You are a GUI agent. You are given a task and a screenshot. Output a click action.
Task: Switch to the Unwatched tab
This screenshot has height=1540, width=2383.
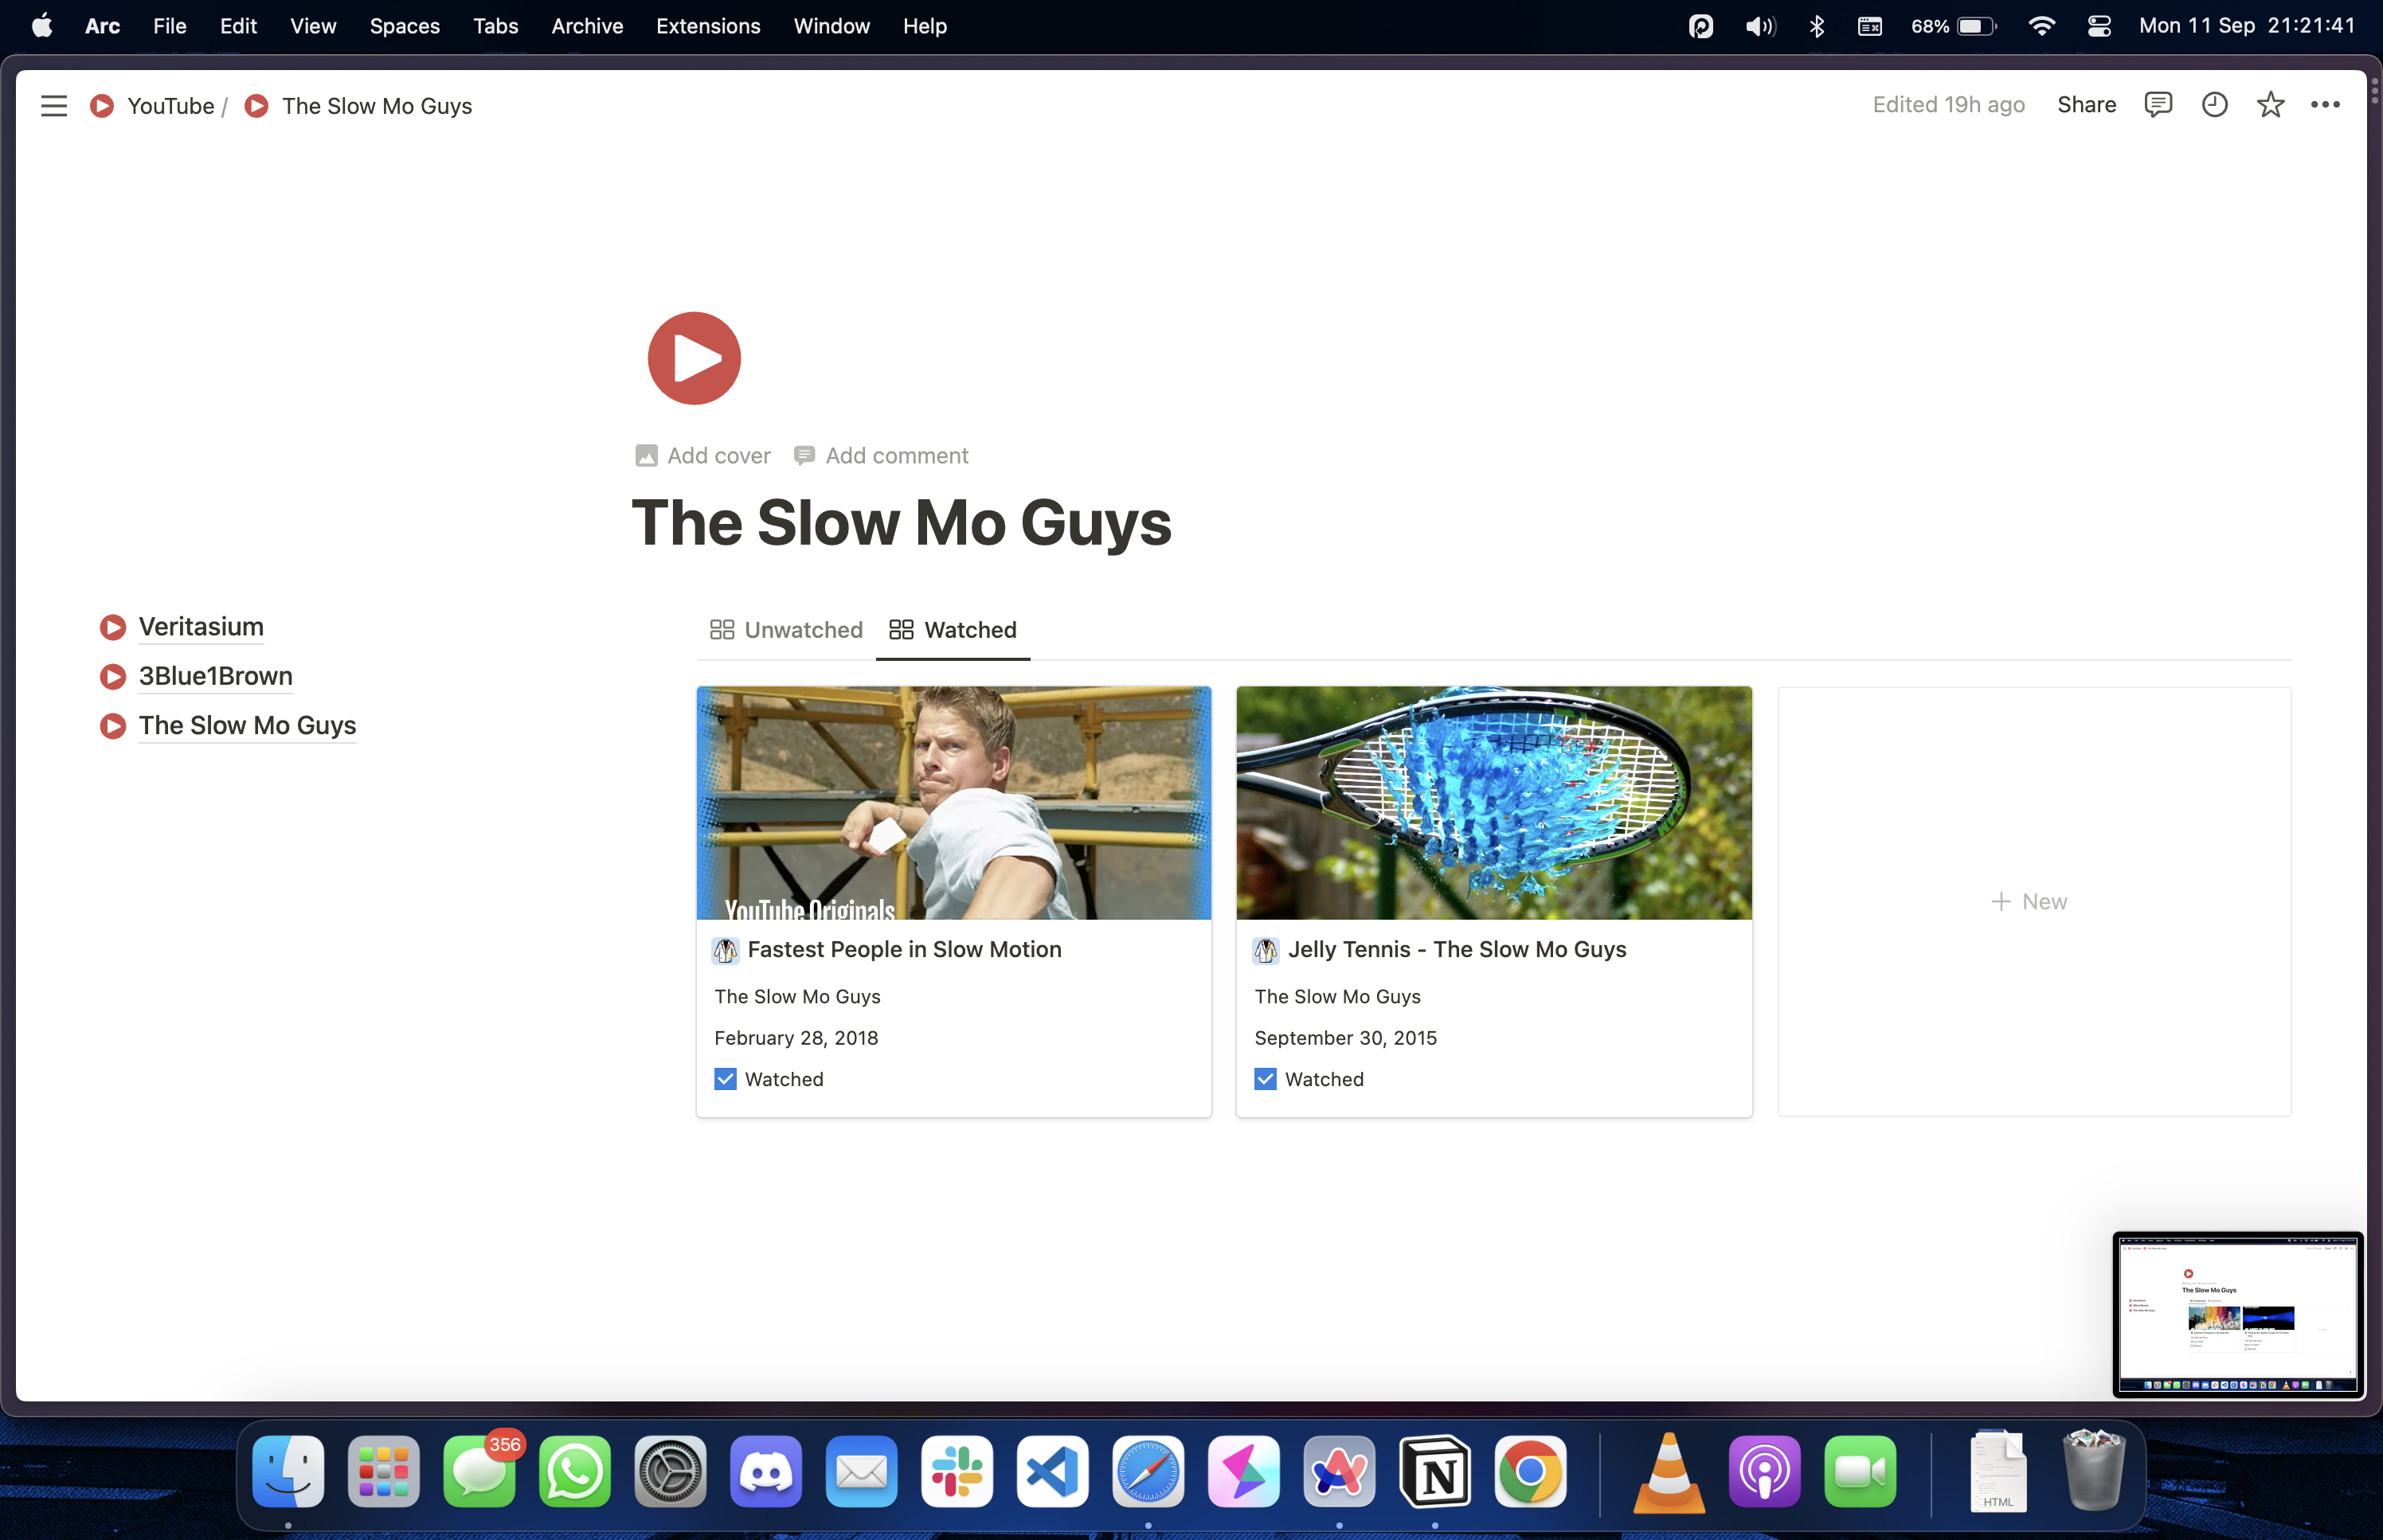tap(786, 630)
